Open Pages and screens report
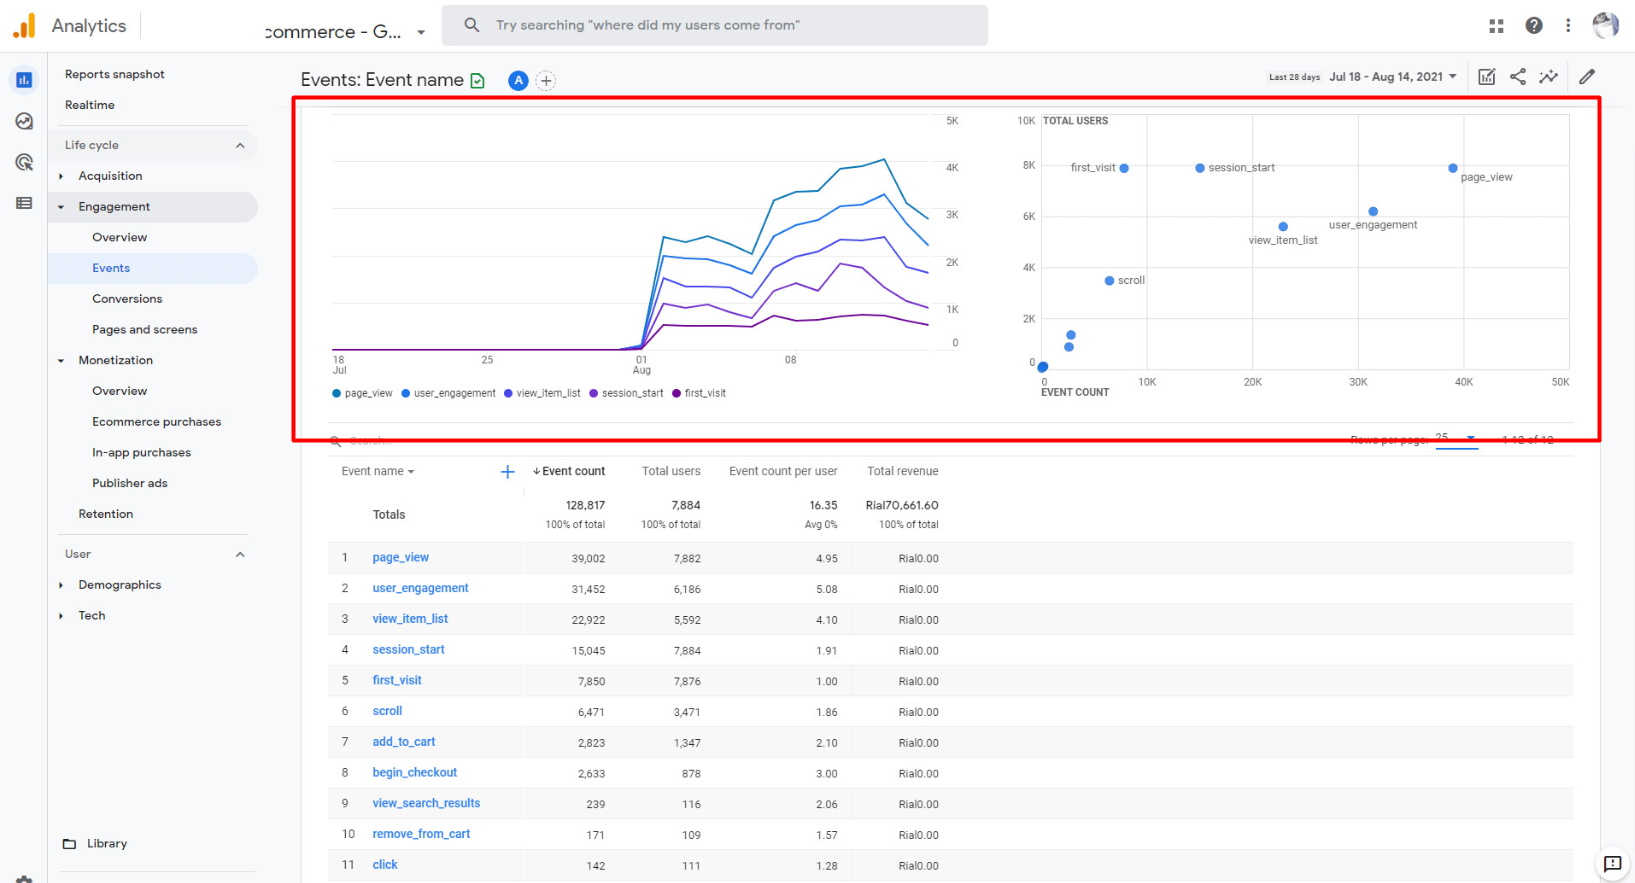 pos(144,330)
